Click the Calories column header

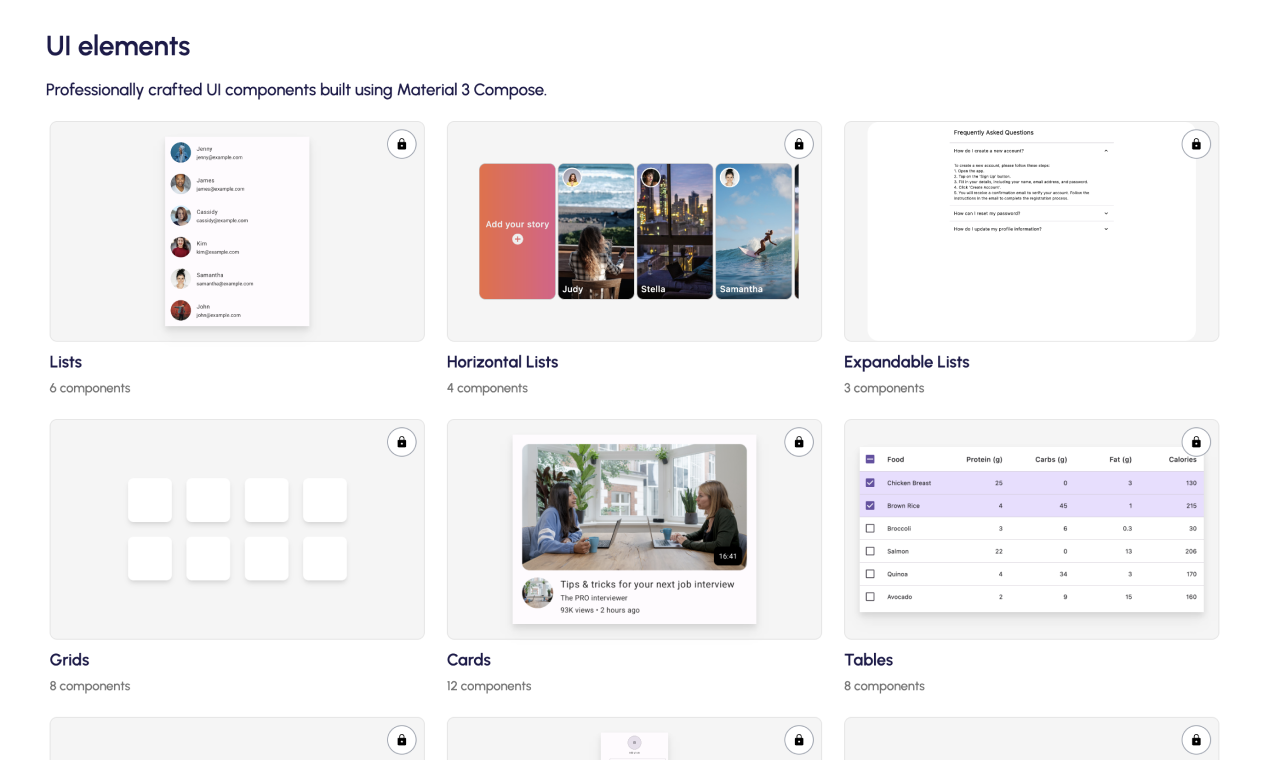1183,460
